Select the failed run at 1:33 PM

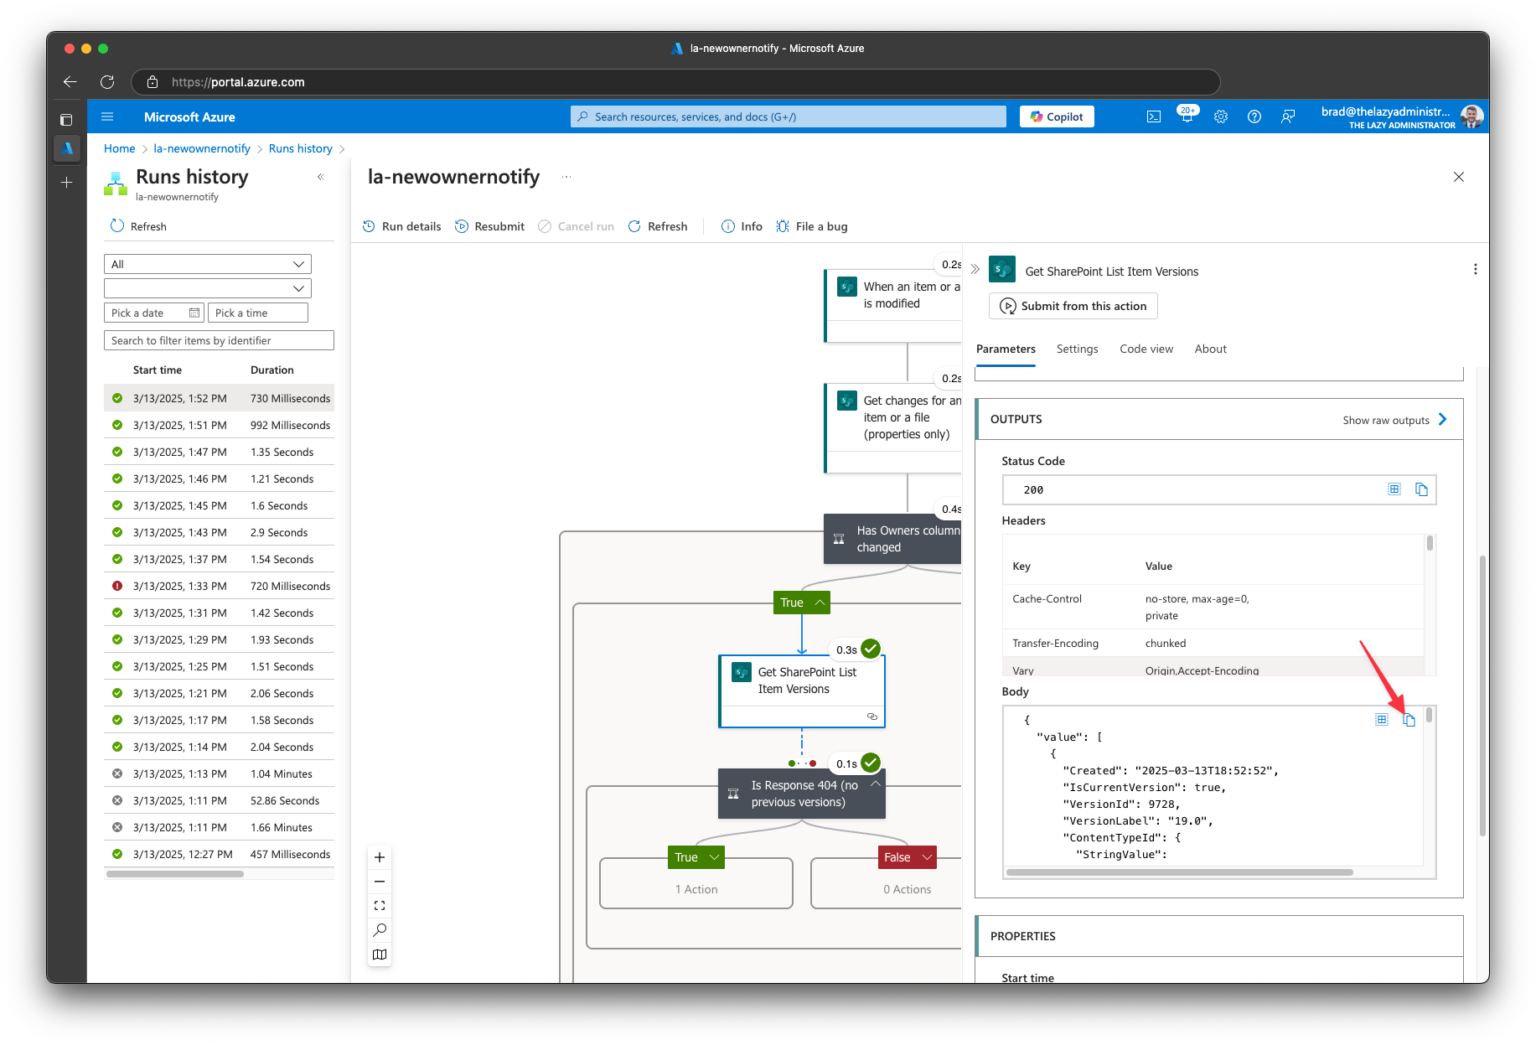pos(219,586)
